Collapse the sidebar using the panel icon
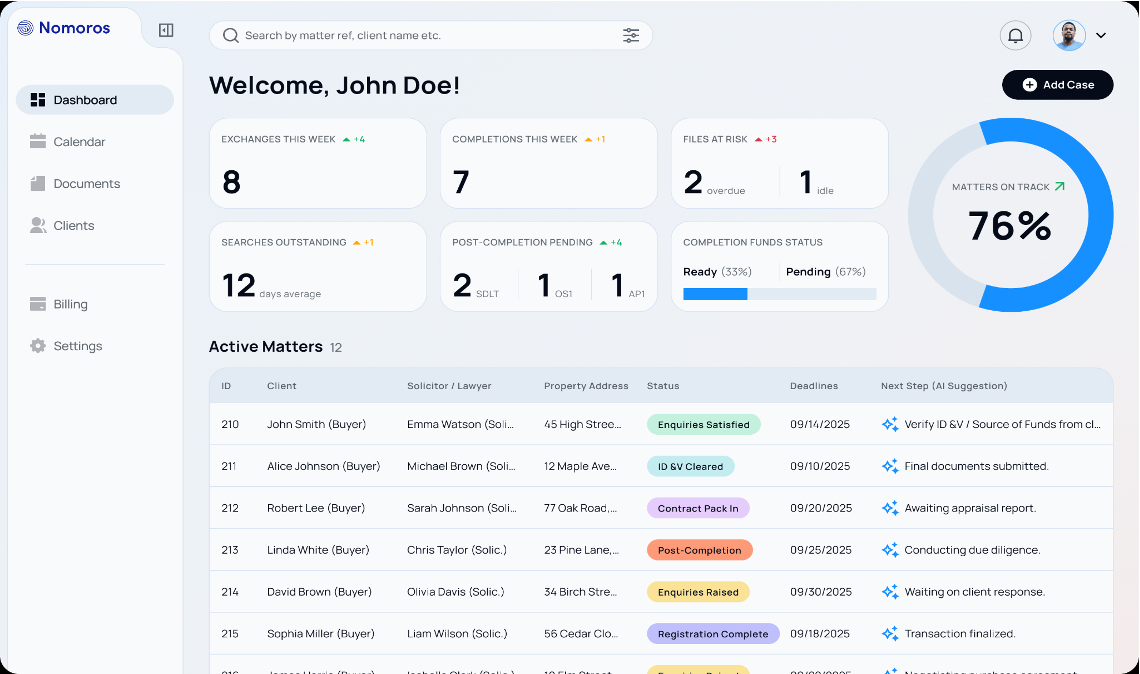The image size is (1140, 674). (166, 30)
